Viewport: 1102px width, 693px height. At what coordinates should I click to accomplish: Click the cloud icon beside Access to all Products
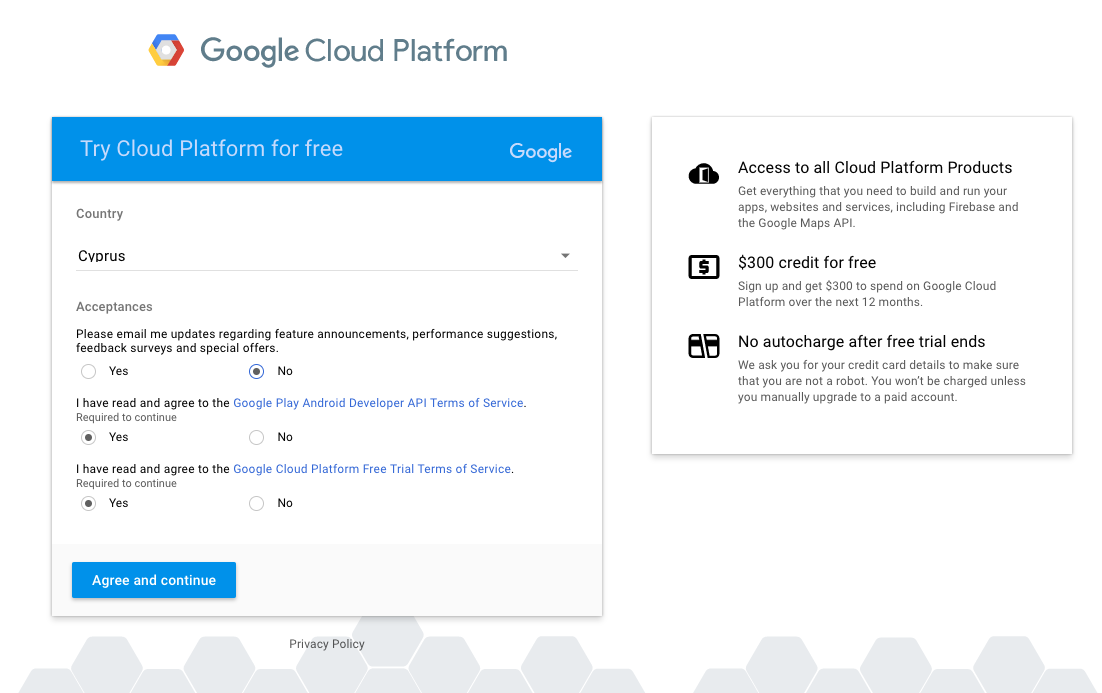704,173
